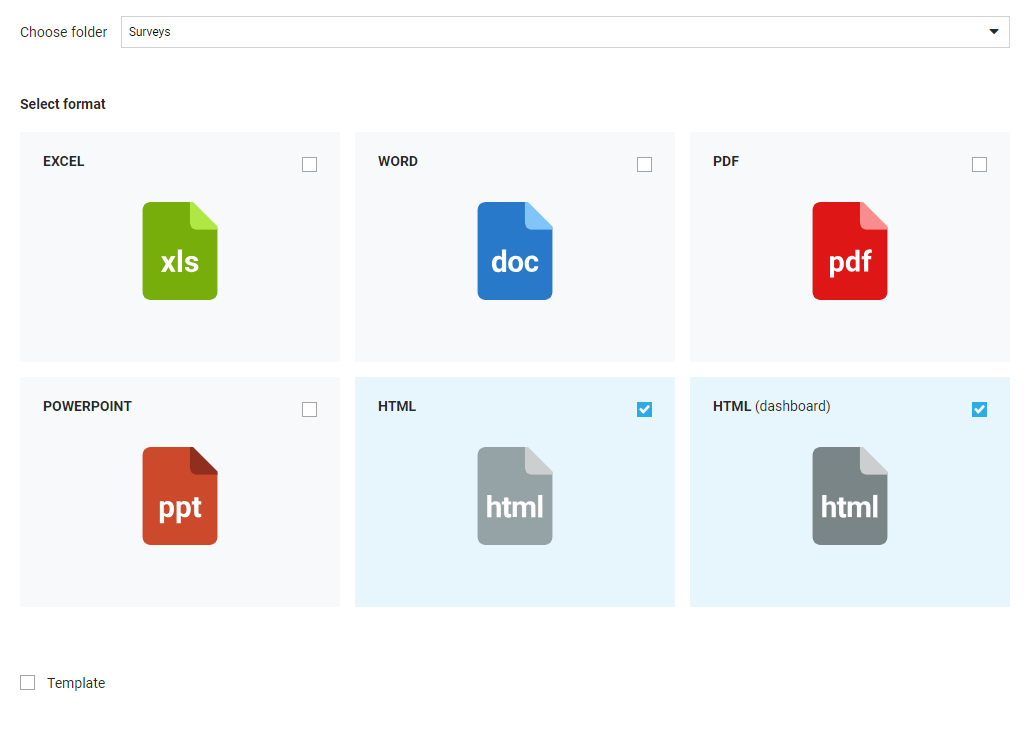Click the POWERPOINT card title
The height and width of the screenshot is (733, 1029).
[x=87, y=406]
